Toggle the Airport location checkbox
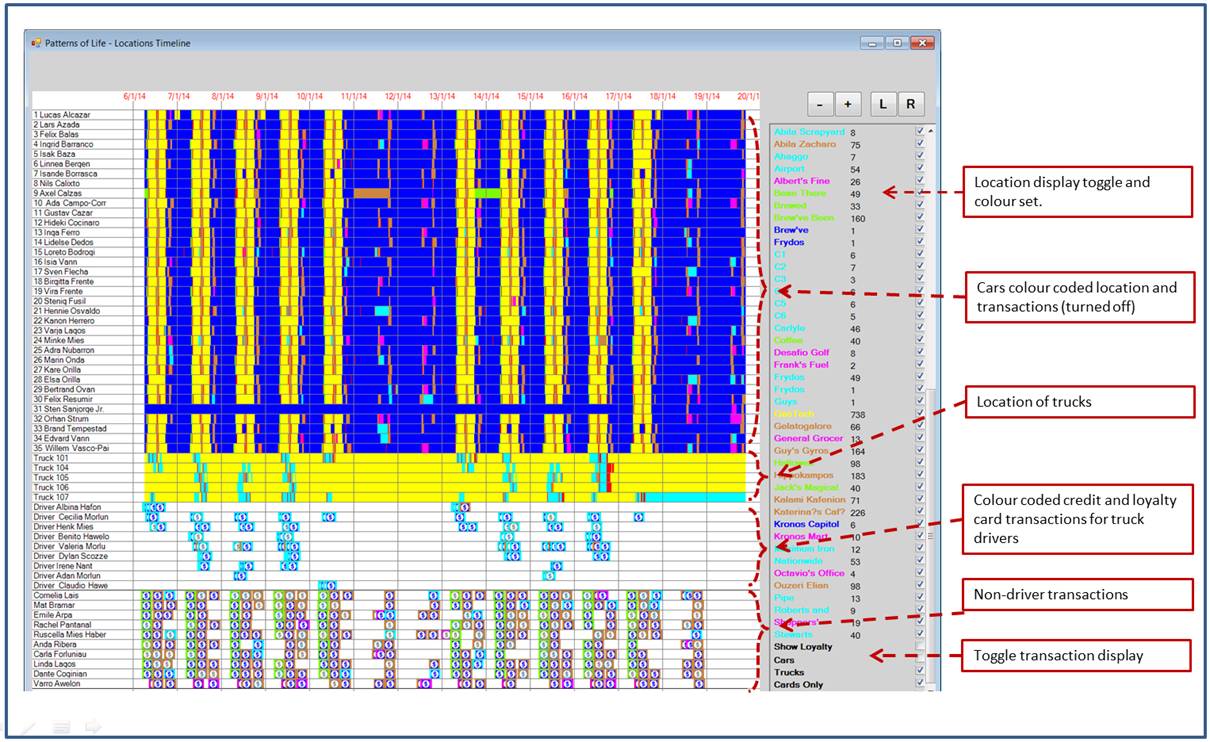 coord(920,169)
